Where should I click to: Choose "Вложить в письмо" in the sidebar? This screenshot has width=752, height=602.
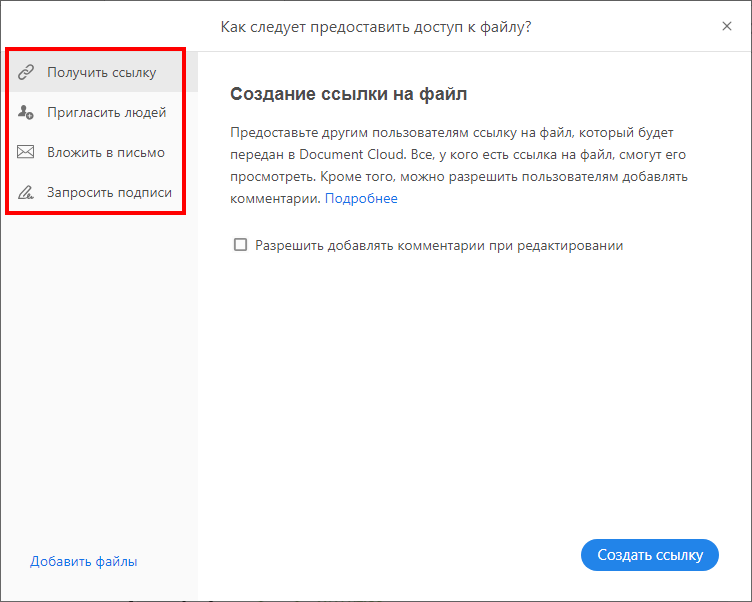point(106,153)
